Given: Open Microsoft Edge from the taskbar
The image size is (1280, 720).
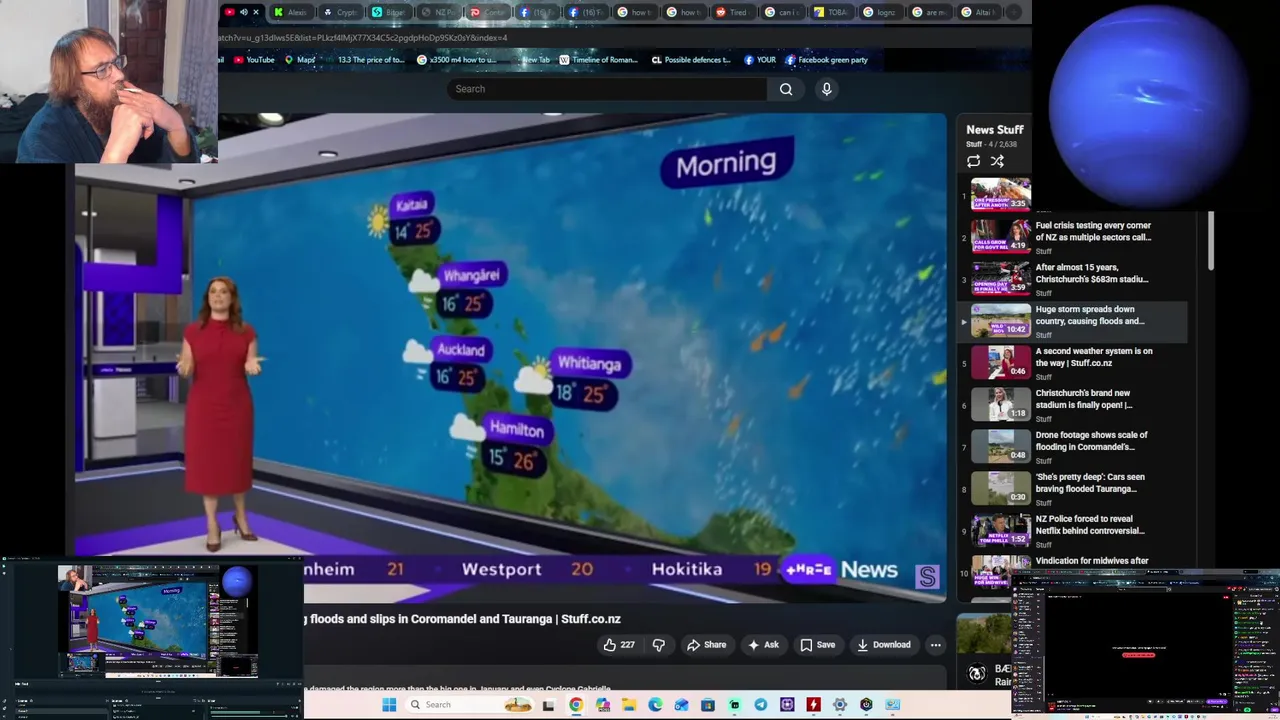Looking at the screenshot, I should pyautogui.click(x=655, y=705).
